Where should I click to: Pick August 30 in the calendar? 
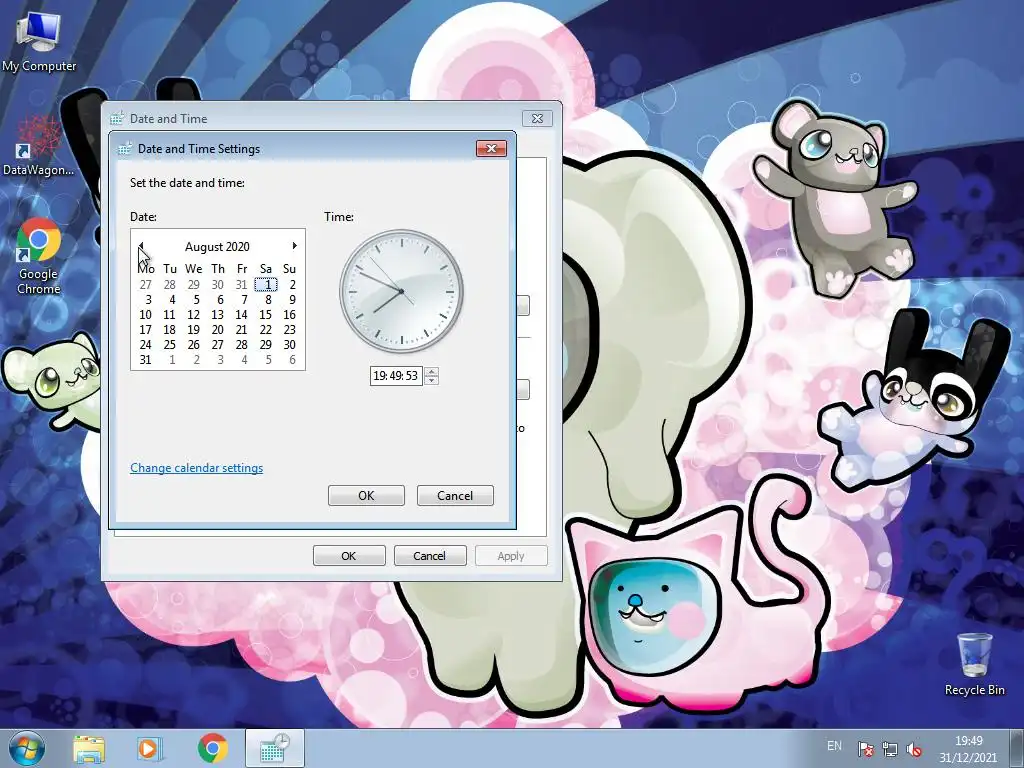(x=290, y=345)
